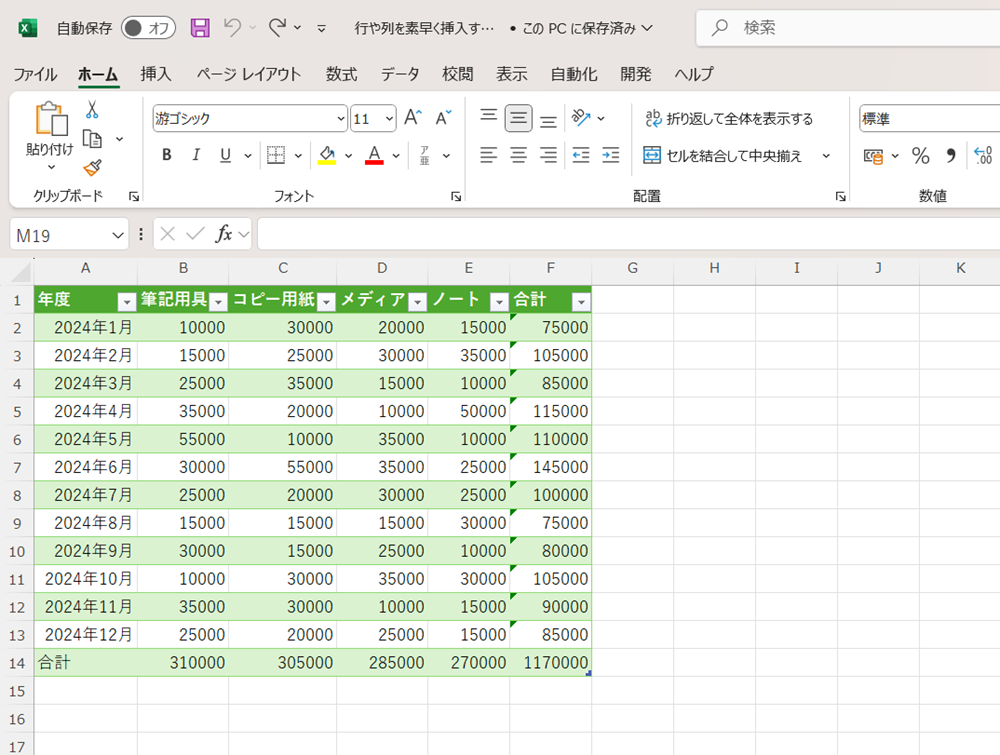Click セルを結合して中央揃え button
The height and width of the screenshot is (755, 1000).
click(x=723, y=156)
